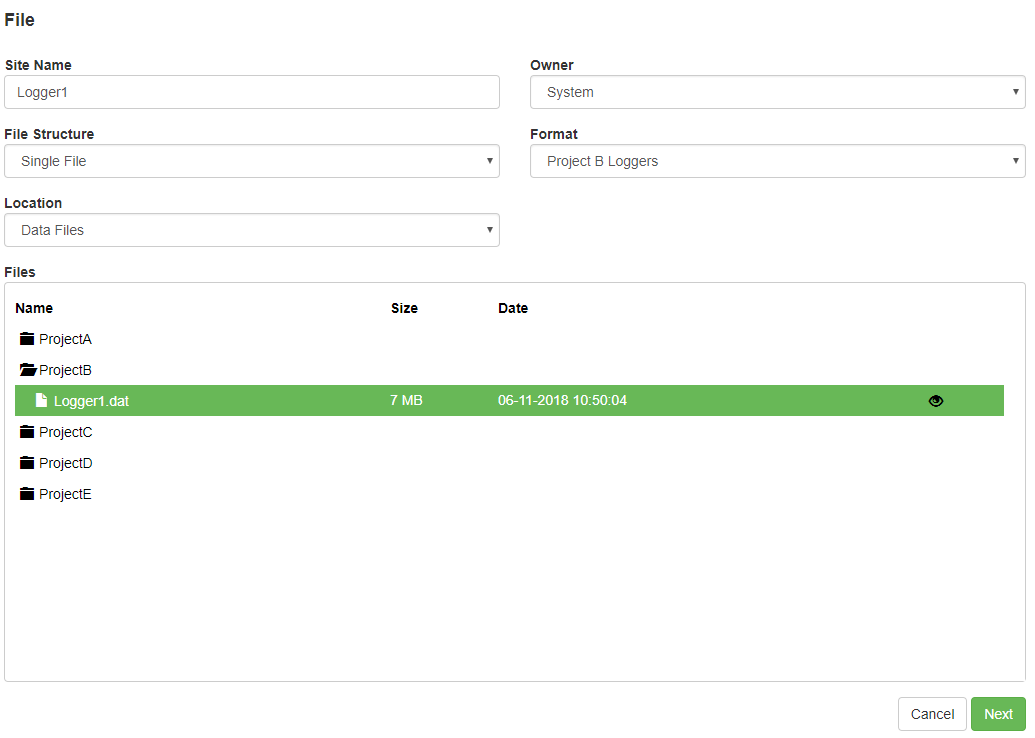
Task: Click the ProjectC folder icon
Action: (x=27, y=432)
